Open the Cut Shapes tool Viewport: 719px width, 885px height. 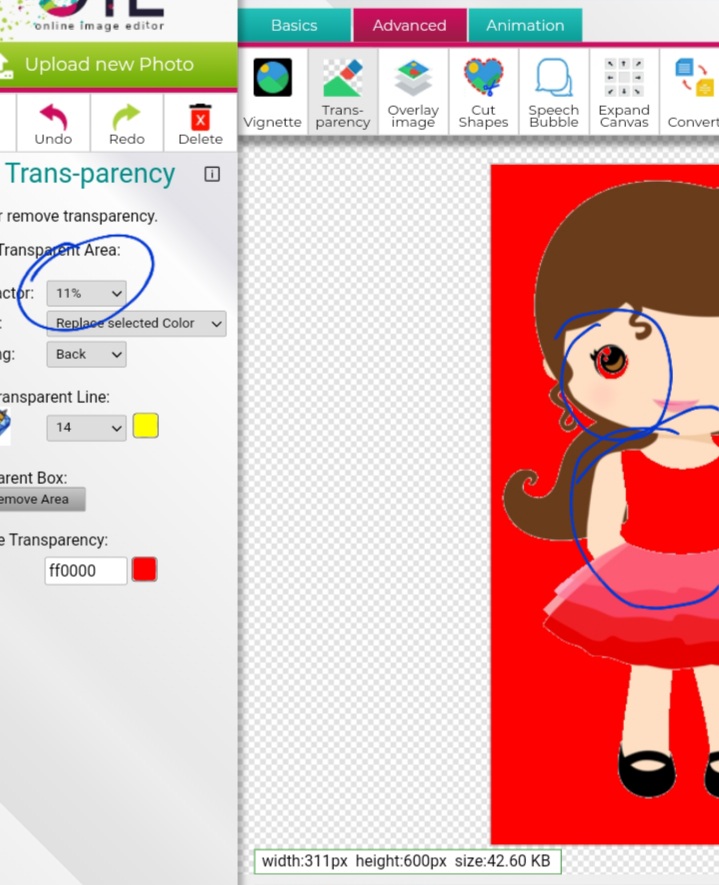point(483,91)
